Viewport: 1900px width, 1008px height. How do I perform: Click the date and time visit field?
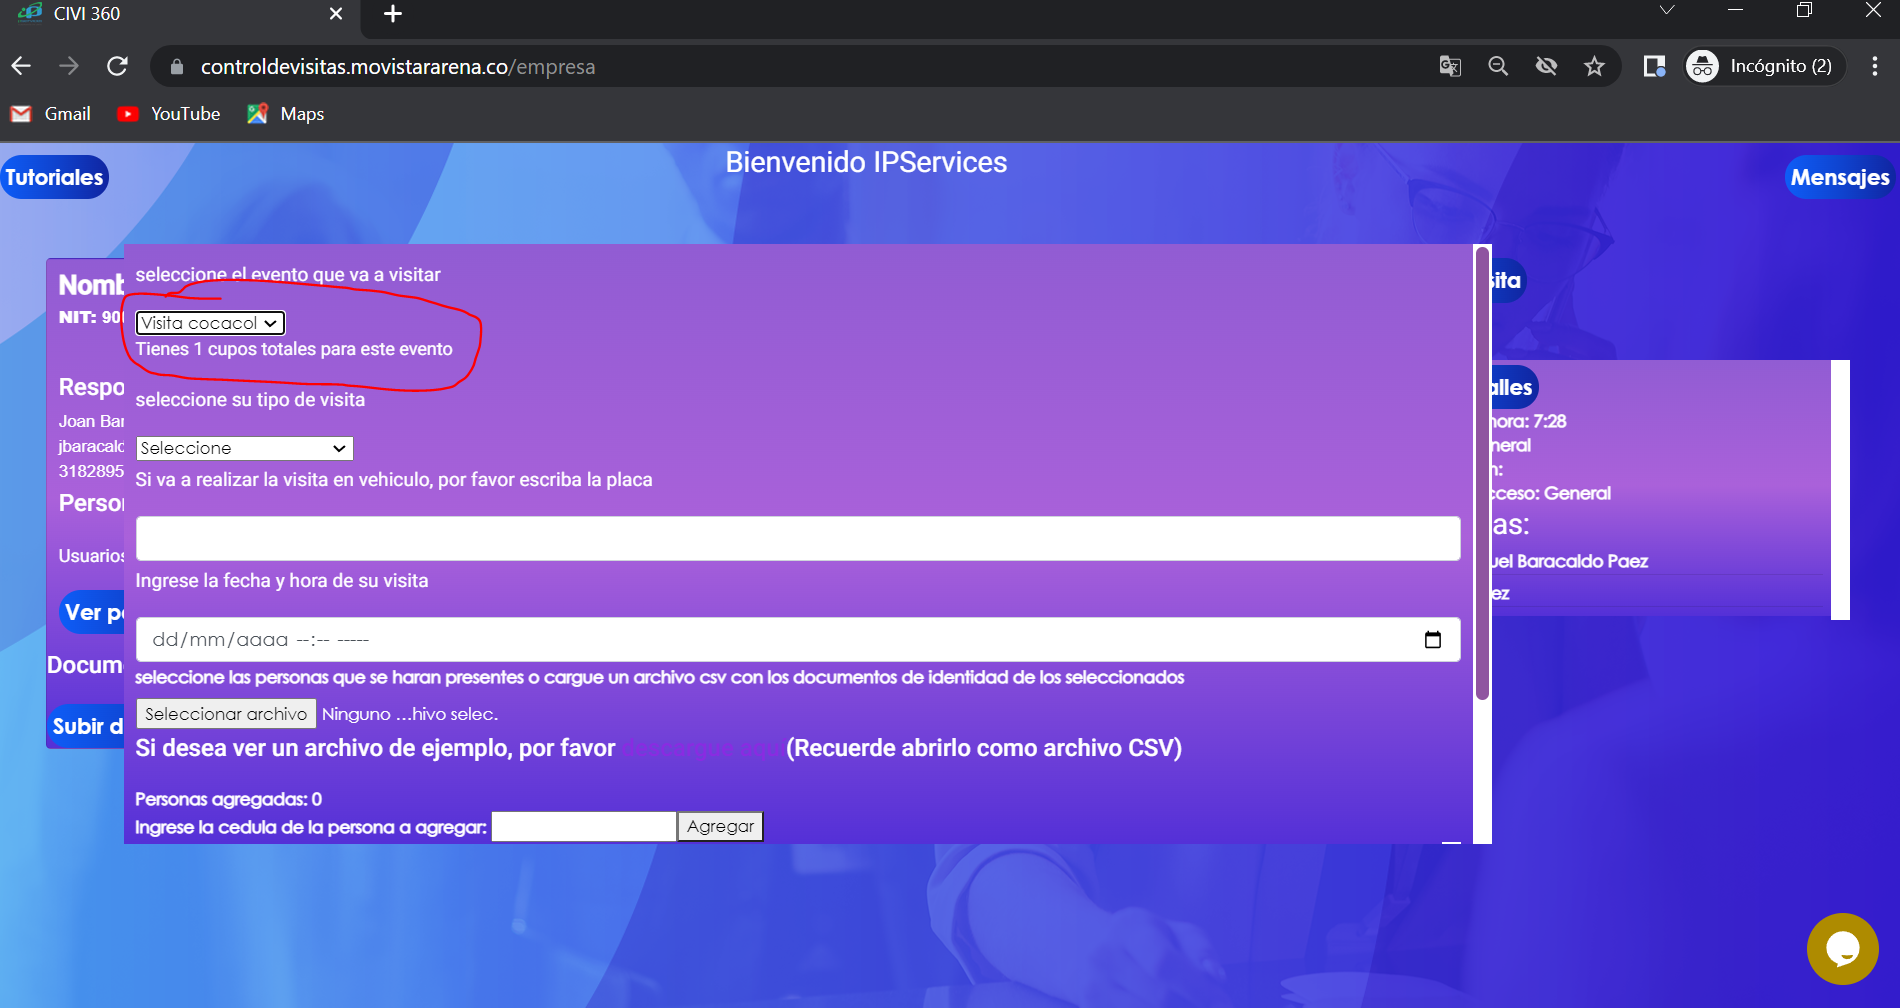pyautogui.click(x=797, y=639)
